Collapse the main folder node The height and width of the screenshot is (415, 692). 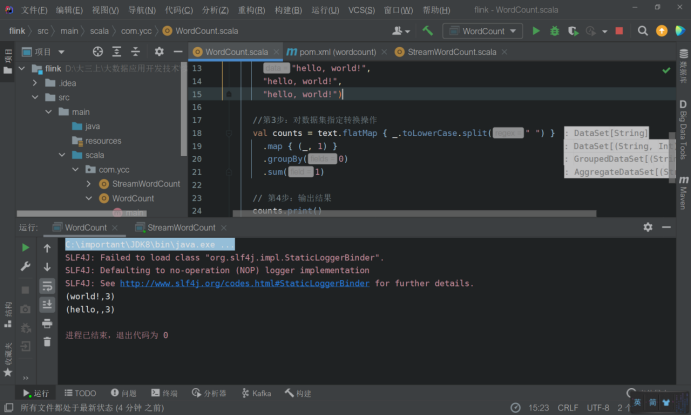click(49, 112)
